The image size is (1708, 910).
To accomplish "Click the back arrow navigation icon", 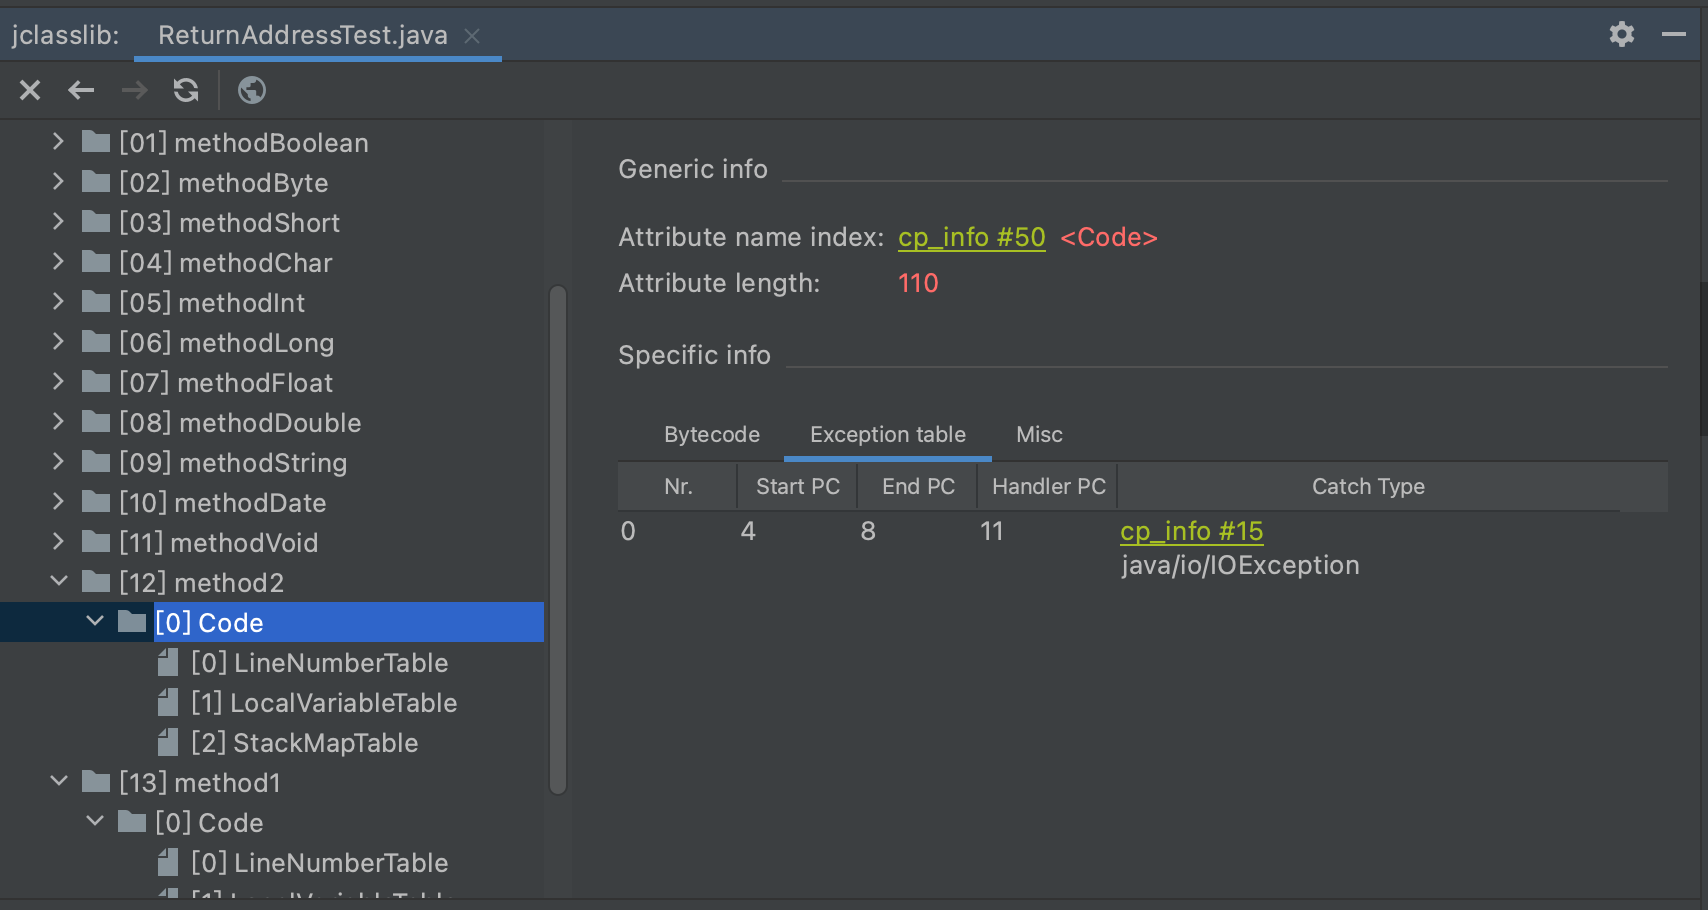I will click(x=81, y=91).
